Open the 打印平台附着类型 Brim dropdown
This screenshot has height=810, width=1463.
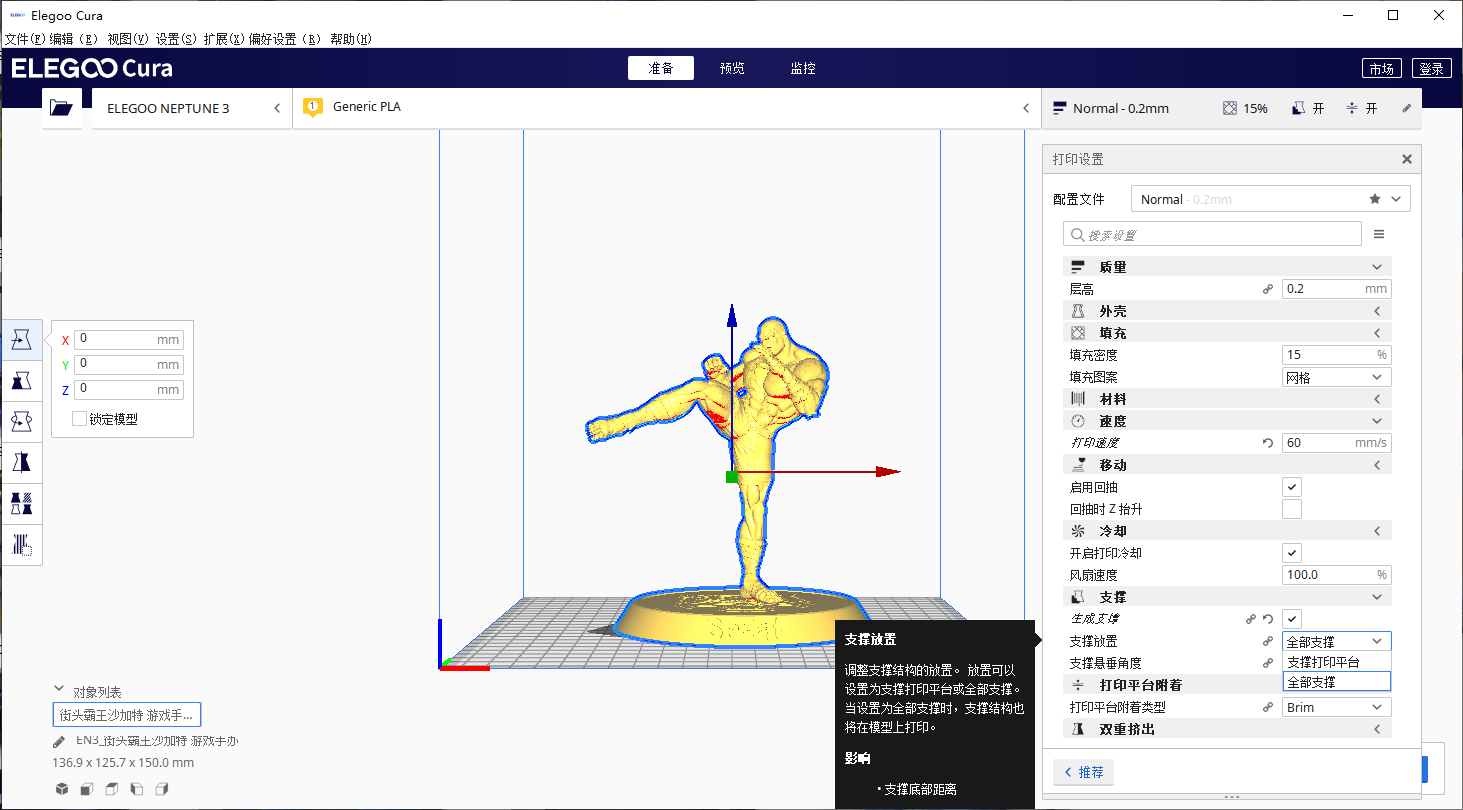[1337, 707]
